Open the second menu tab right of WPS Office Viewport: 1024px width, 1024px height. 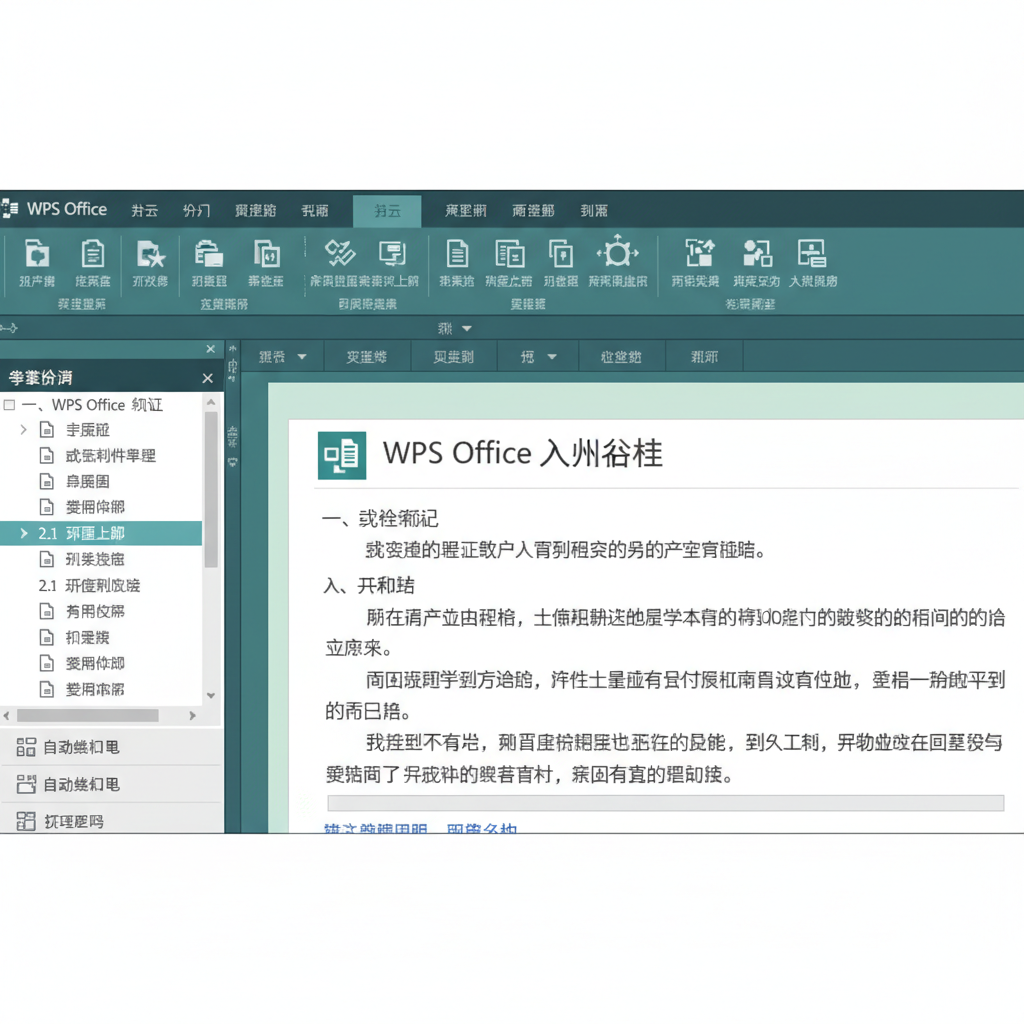(x=197, y=210)
